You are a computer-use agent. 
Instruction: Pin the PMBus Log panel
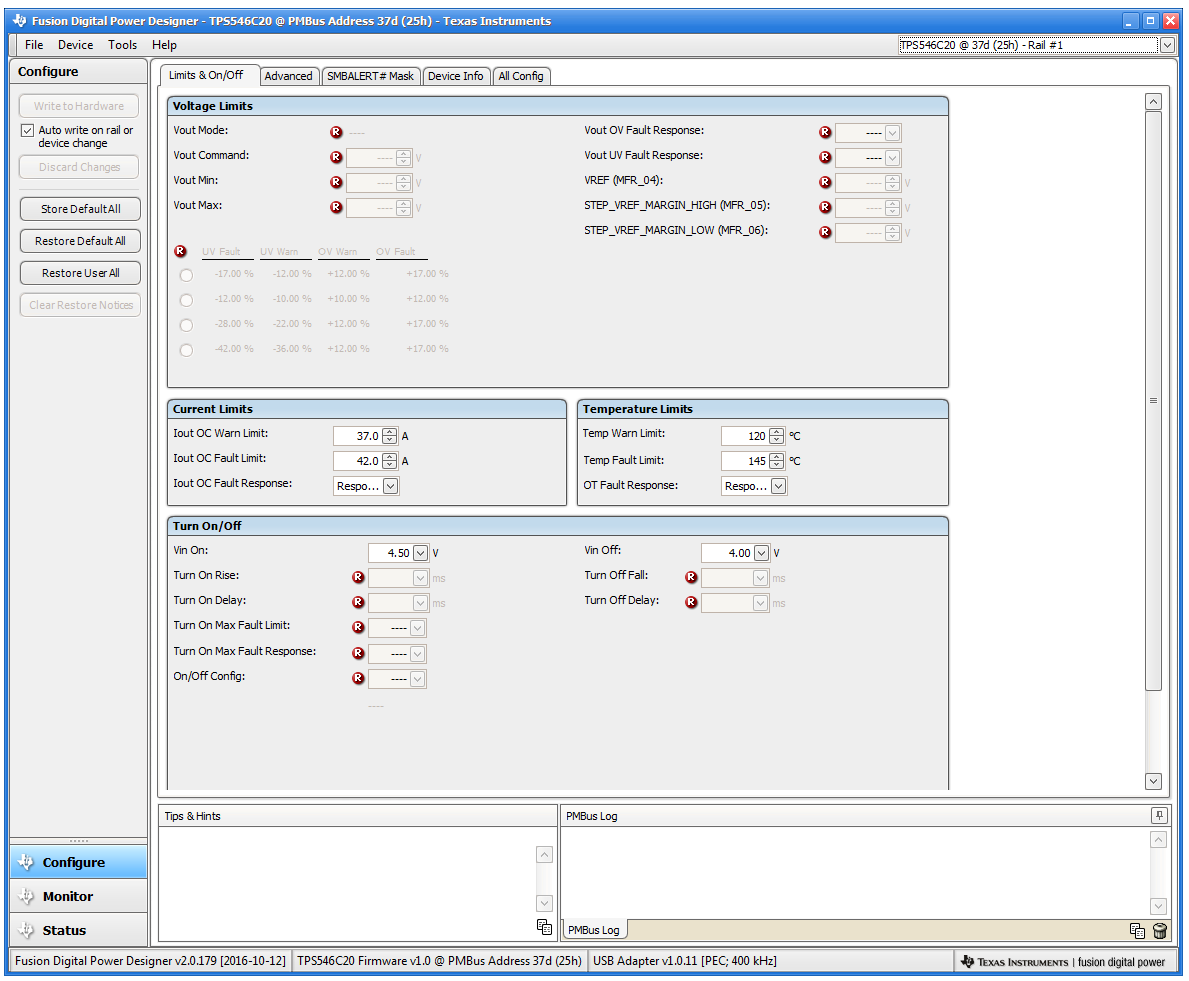pos(1159,815)
